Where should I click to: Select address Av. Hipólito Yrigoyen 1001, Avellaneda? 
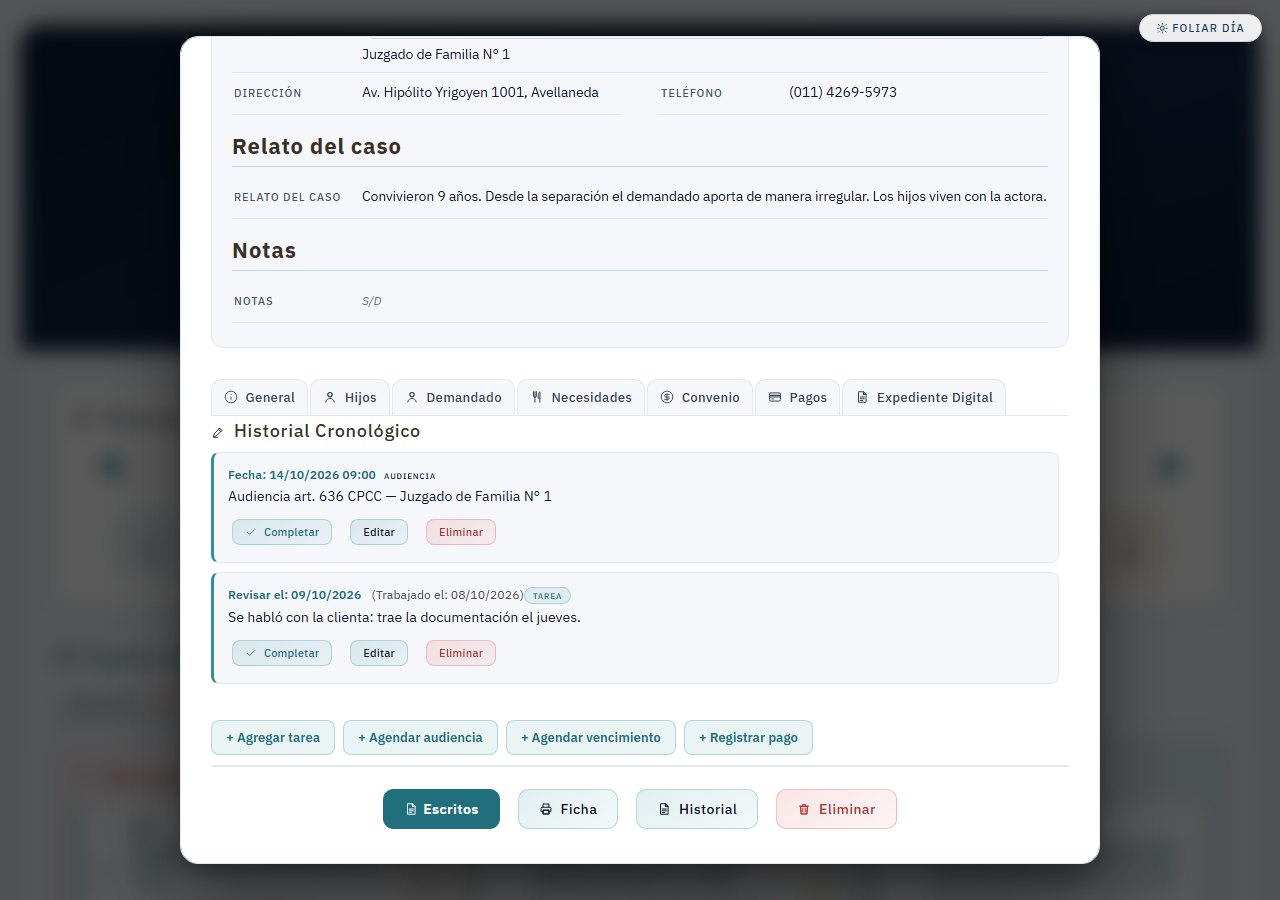(x=480, y=92)
